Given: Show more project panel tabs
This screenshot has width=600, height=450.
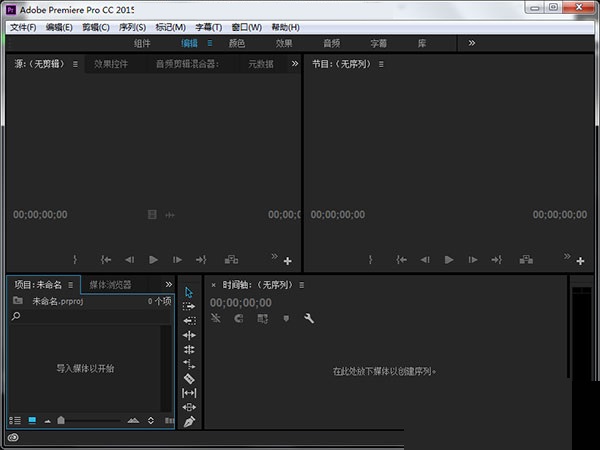Looking at the screenshot, I should click(169, 284).
